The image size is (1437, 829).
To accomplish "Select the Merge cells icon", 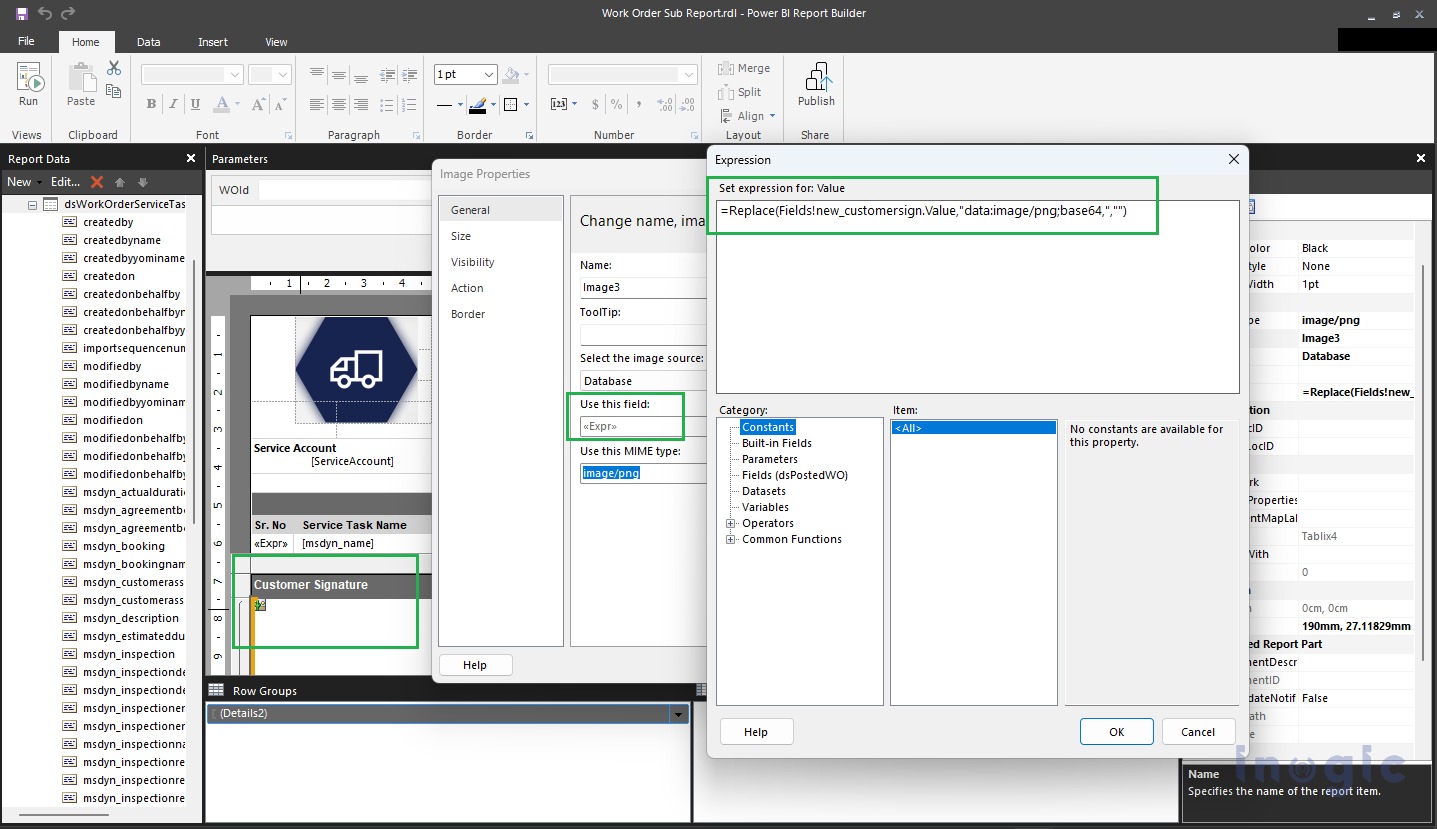I will coord(726,67).
